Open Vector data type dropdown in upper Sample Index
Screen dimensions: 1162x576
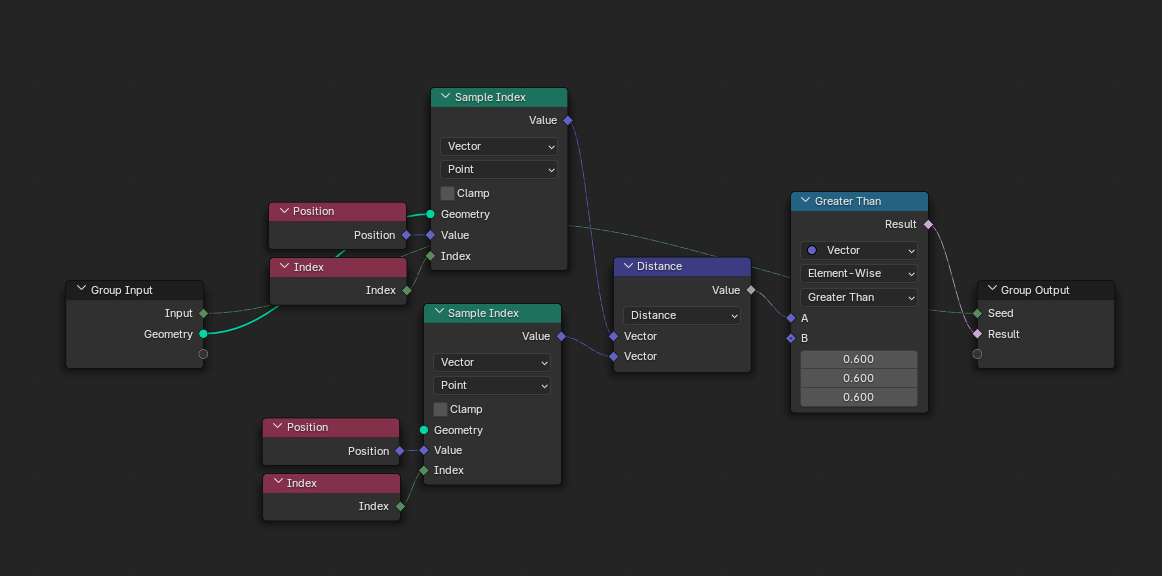point(499,146)
